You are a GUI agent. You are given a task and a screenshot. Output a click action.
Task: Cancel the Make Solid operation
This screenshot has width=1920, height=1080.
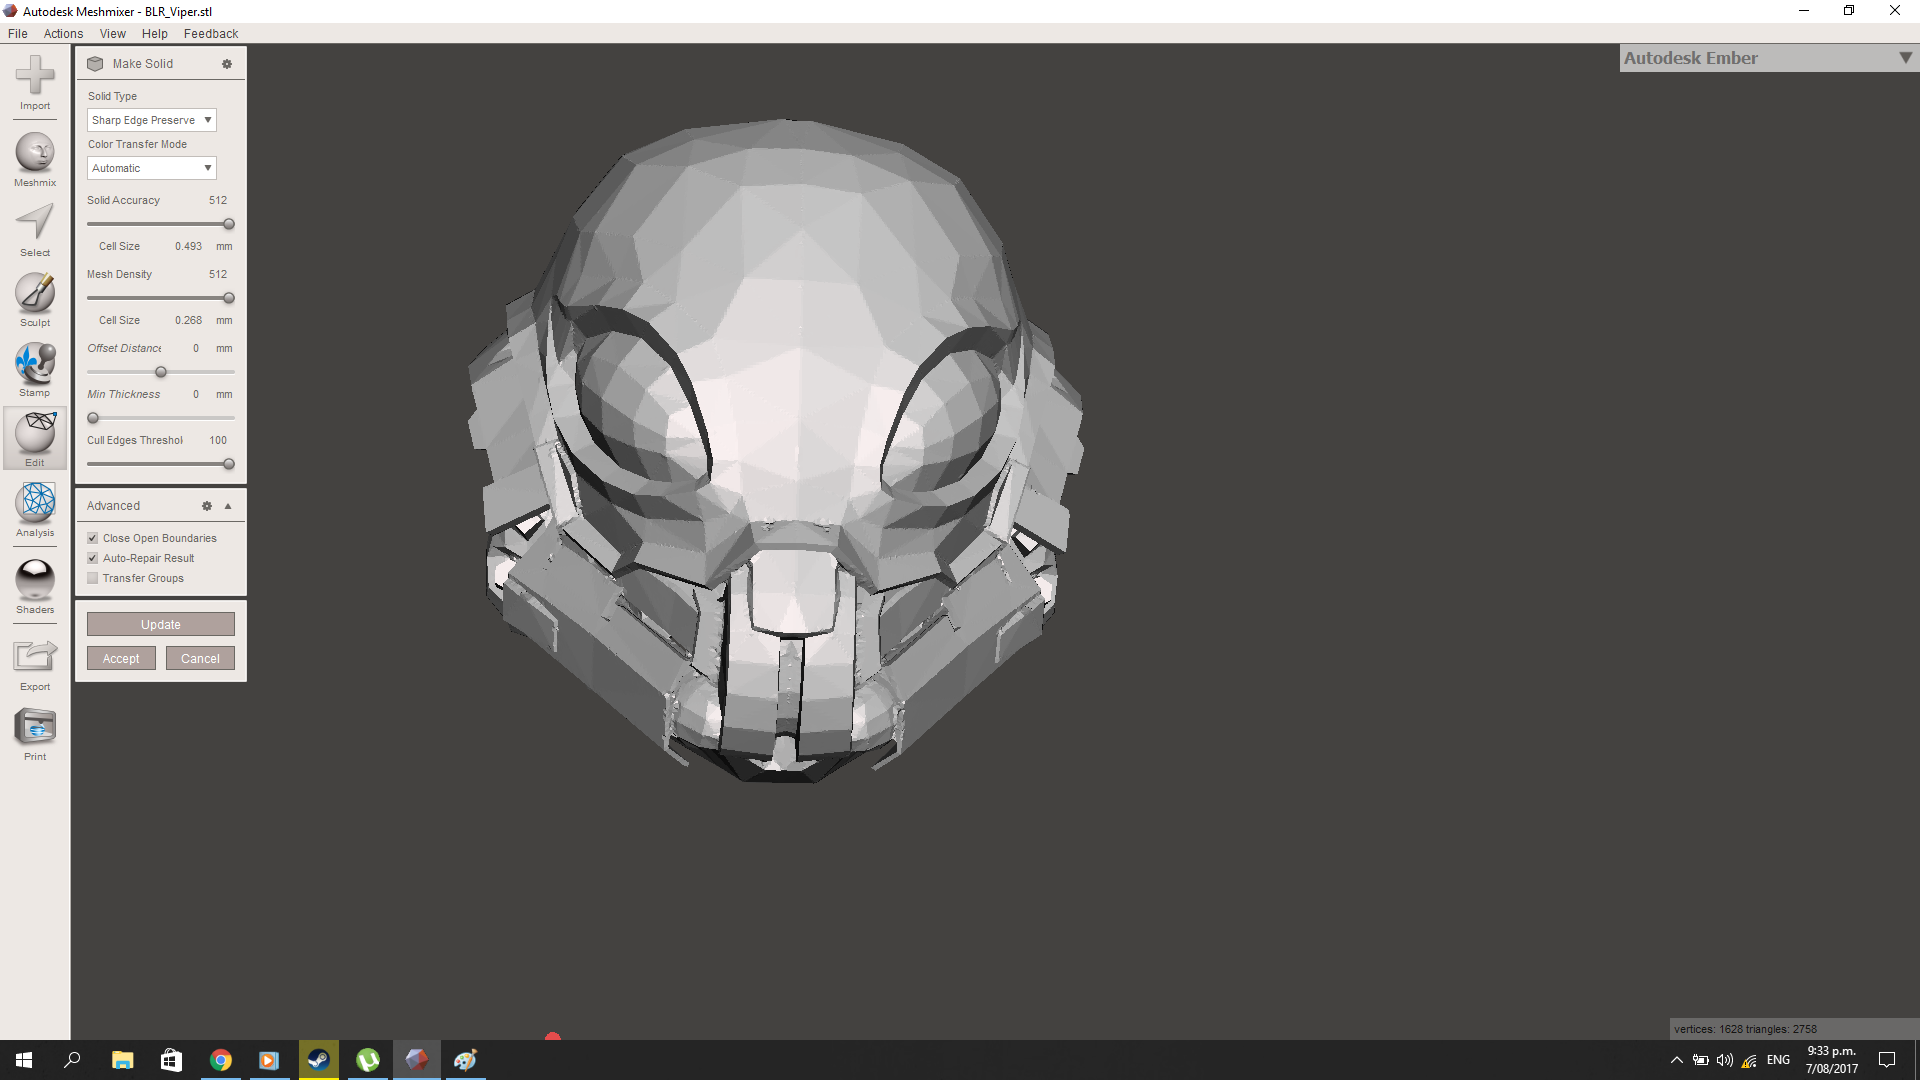[200, 659]
